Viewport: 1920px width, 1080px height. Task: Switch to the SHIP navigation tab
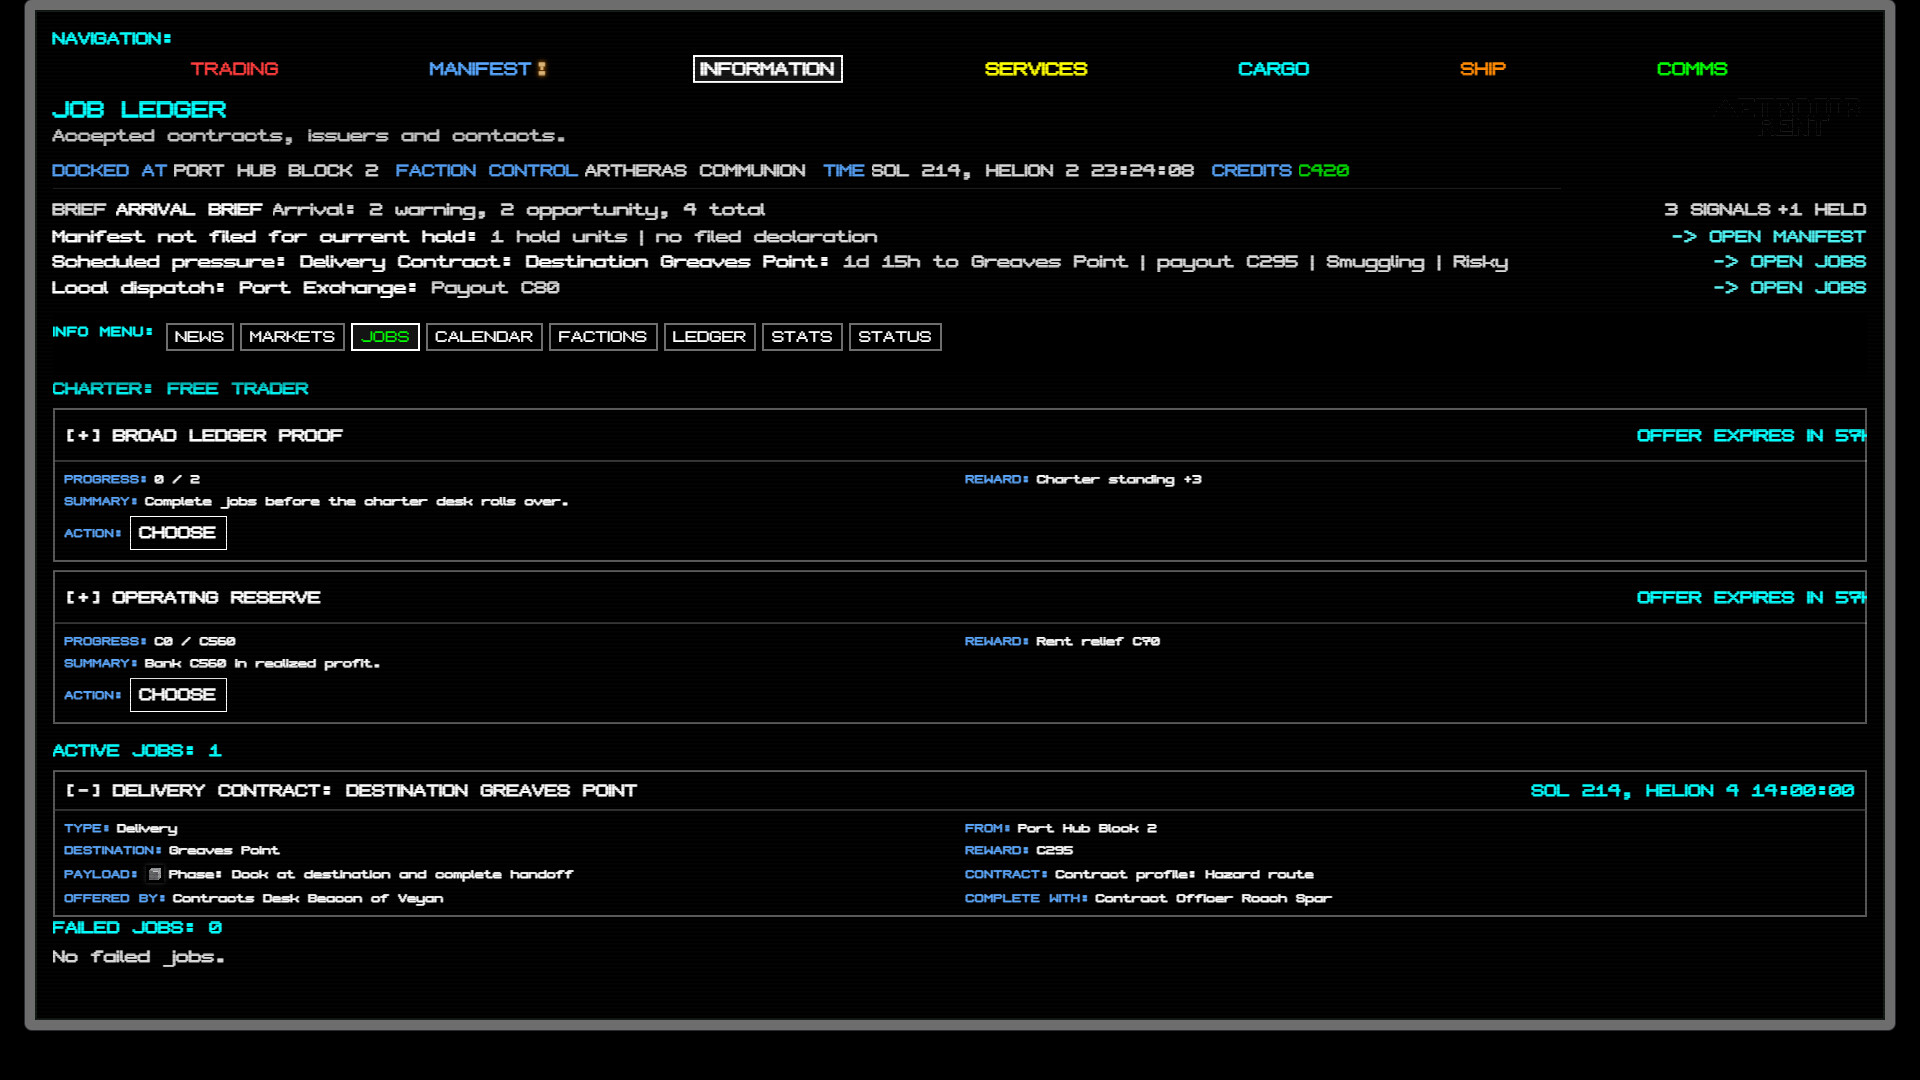1482,69
